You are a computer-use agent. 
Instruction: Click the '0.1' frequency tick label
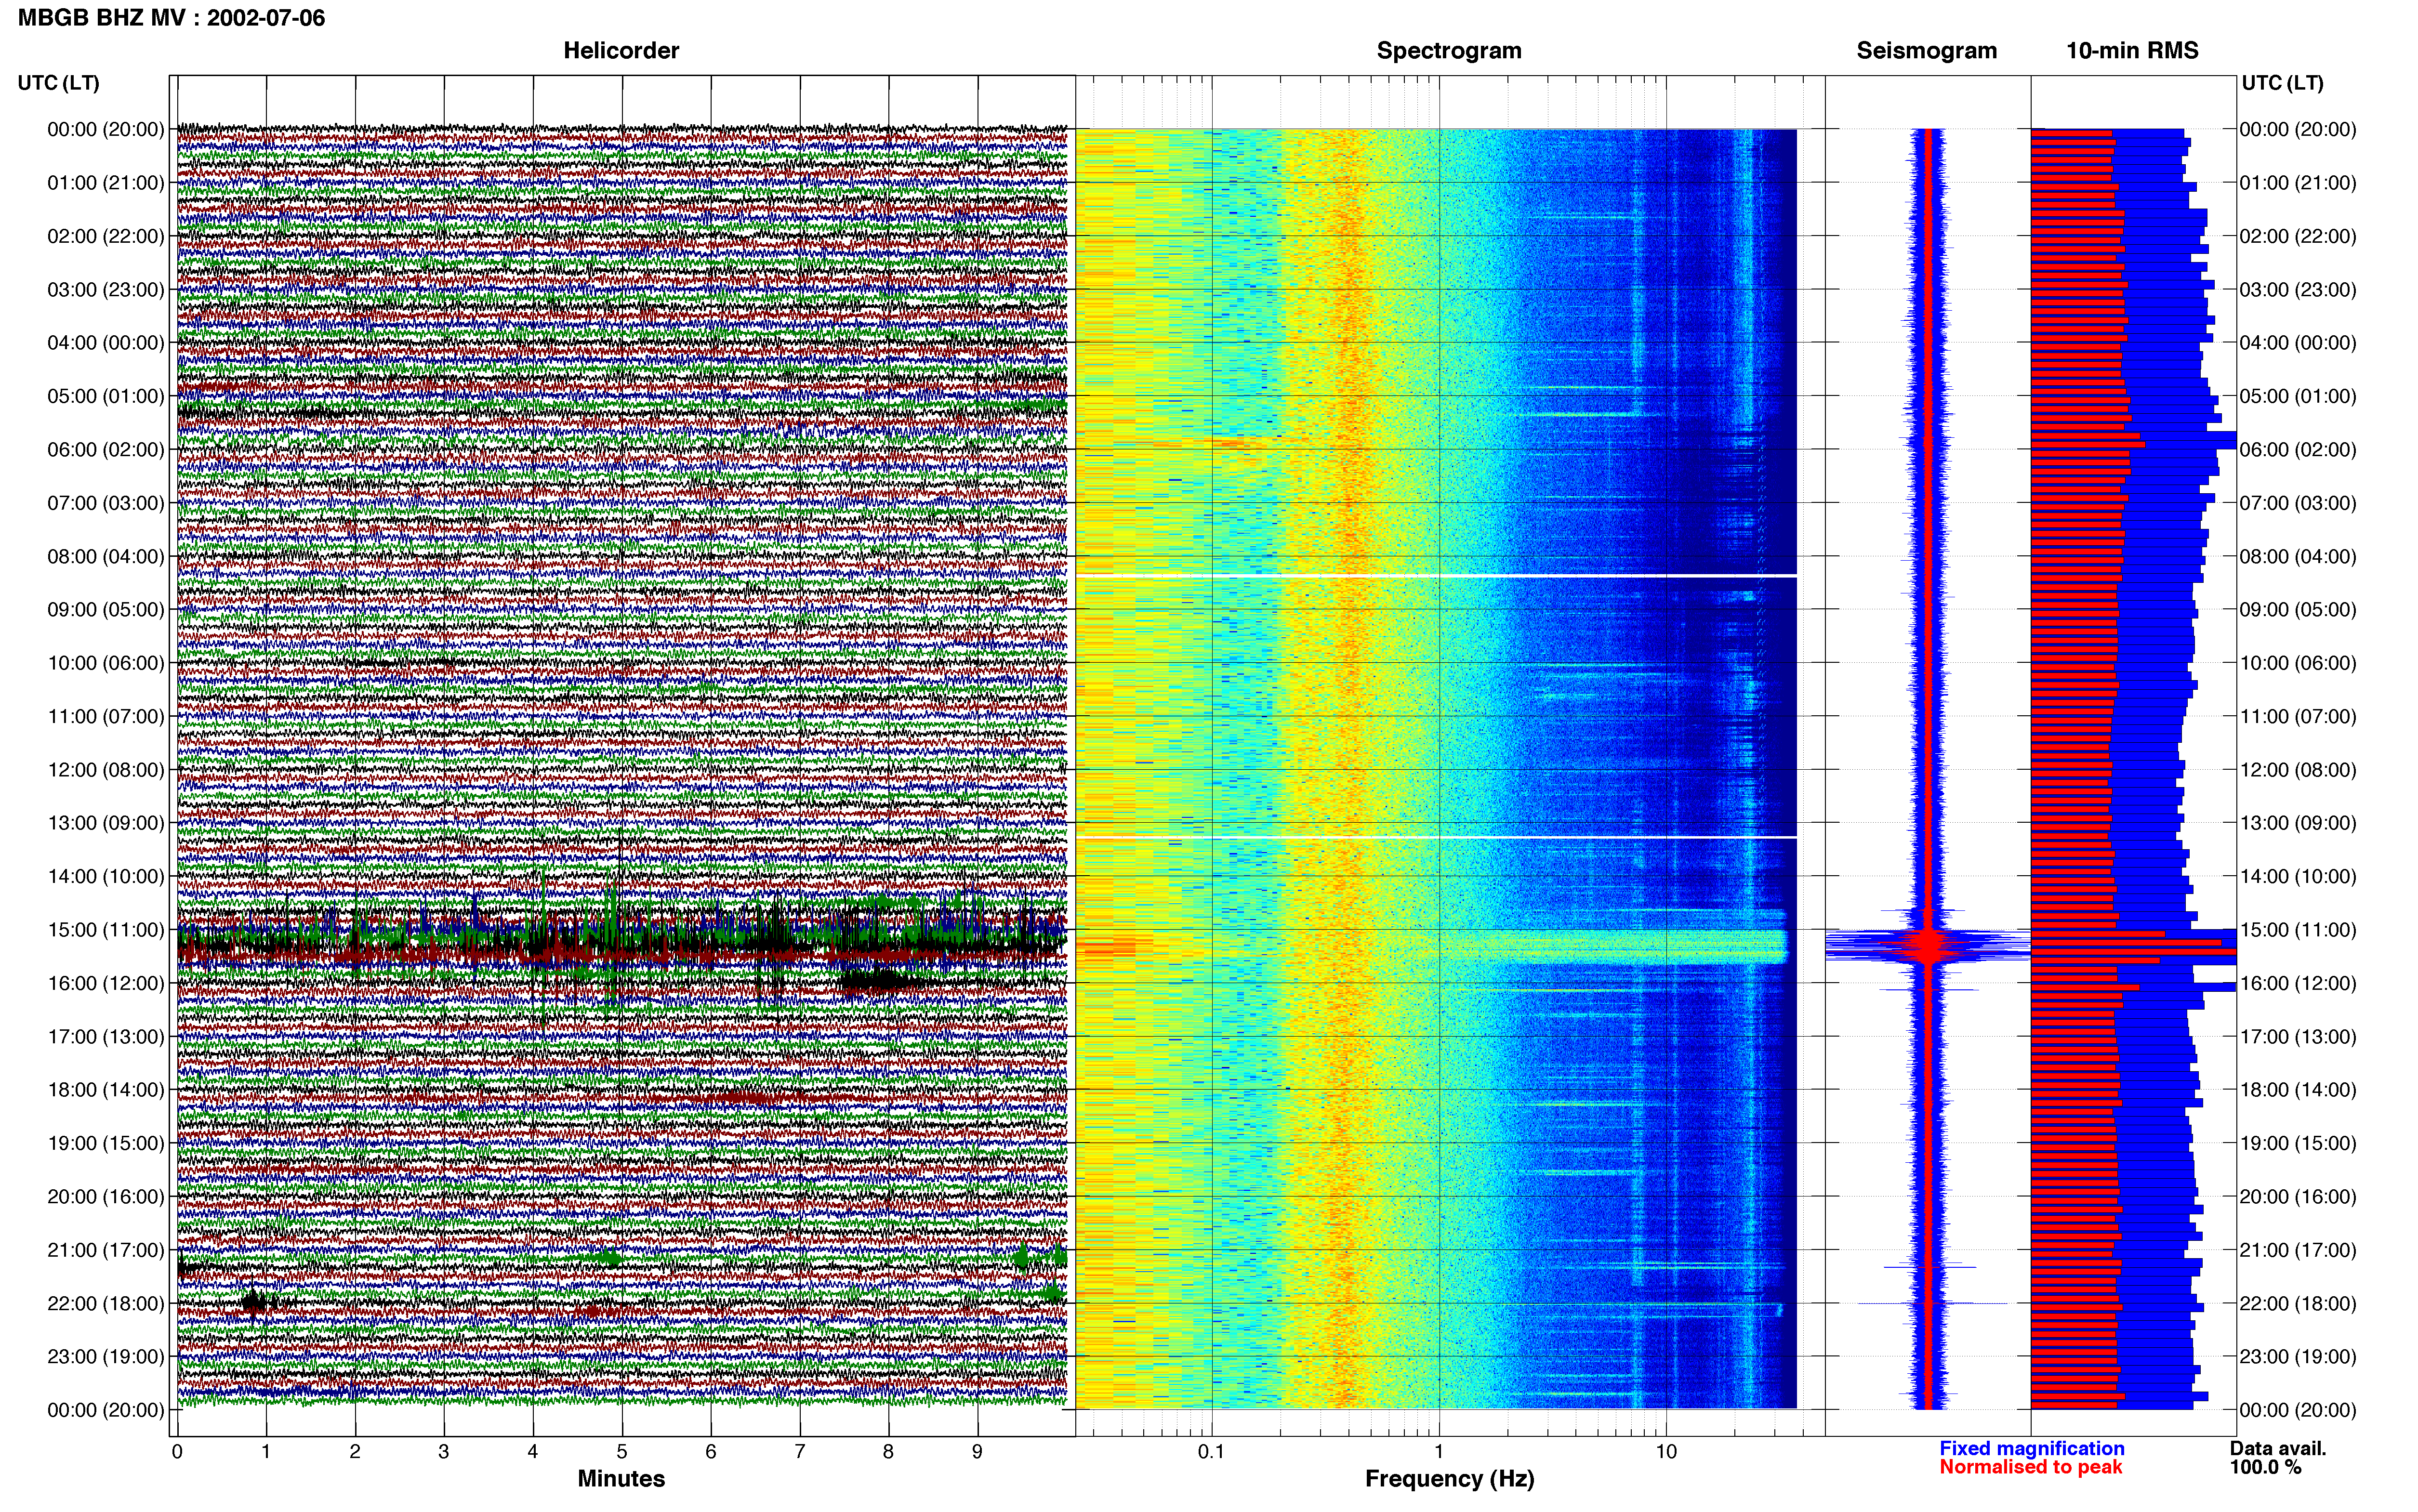[x=1211, y=1451]
